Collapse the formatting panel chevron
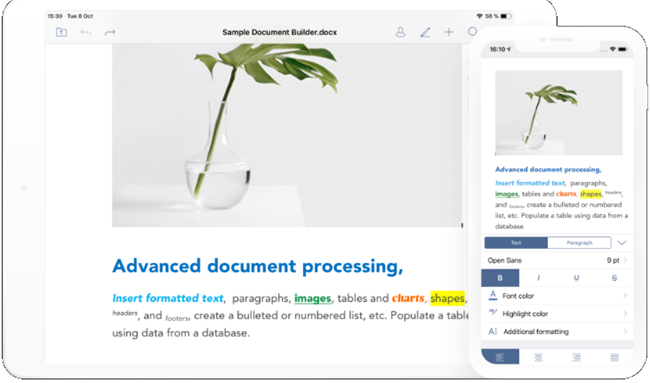The height and width of the screenshot is (383, 650). coord(622,242)
